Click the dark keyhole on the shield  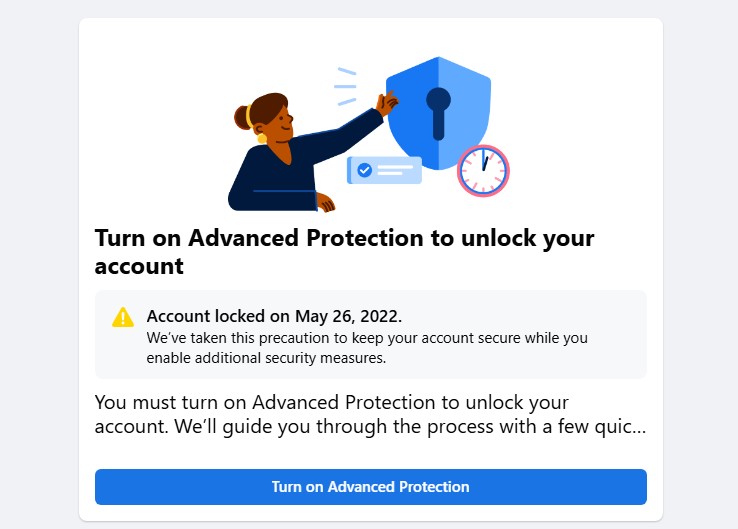click(x=439, y=113)
